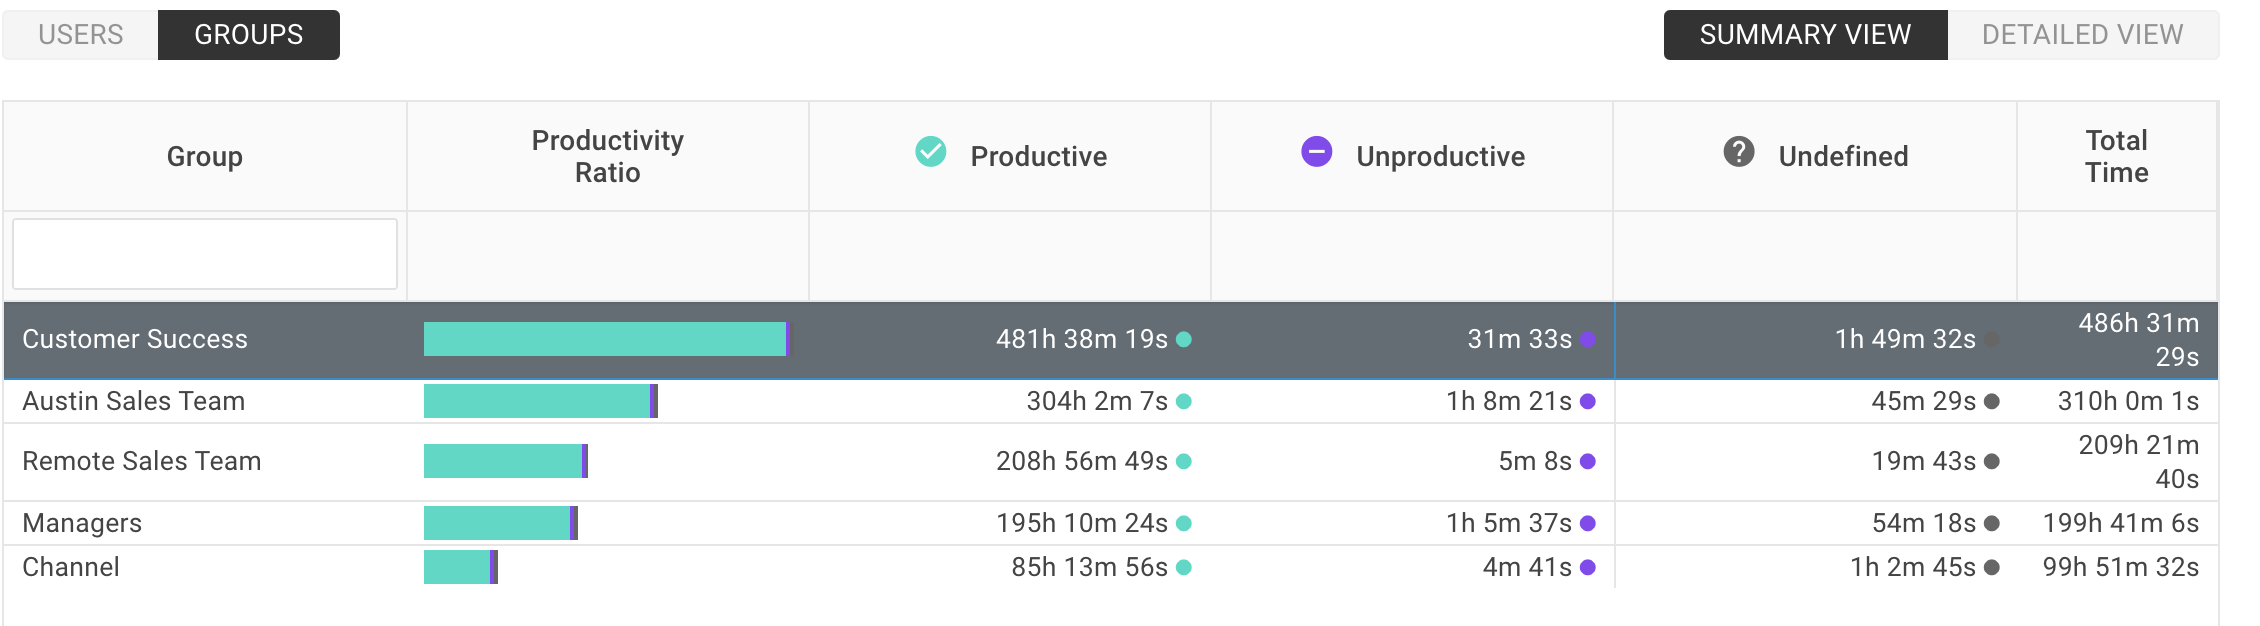Select the Groups tab

coord(249,35)
